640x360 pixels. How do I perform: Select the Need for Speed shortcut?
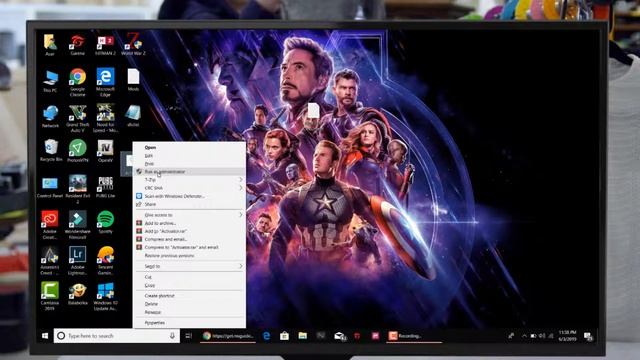click(105, 118)
